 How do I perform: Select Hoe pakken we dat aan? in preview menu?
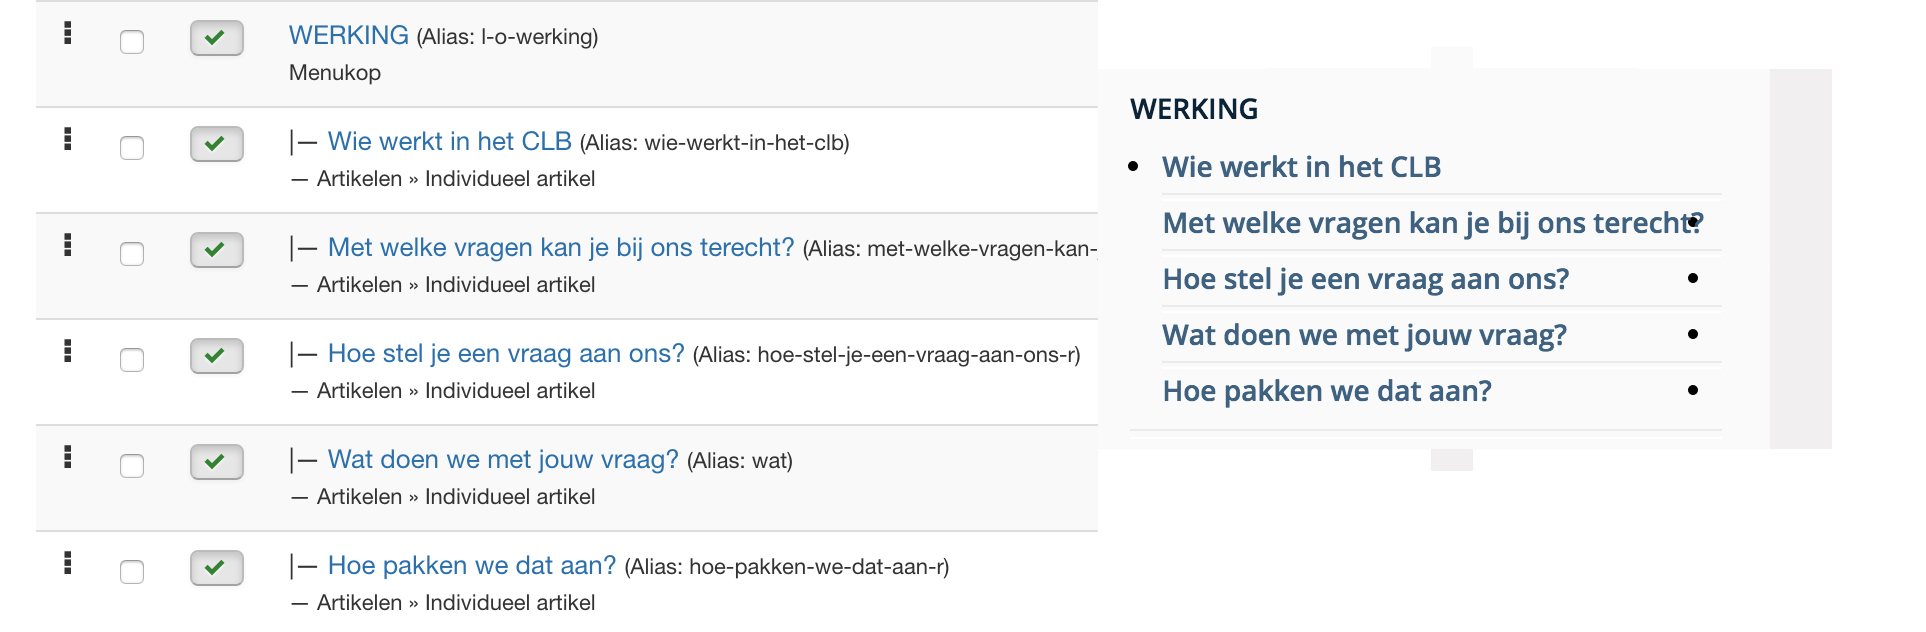1327,391
